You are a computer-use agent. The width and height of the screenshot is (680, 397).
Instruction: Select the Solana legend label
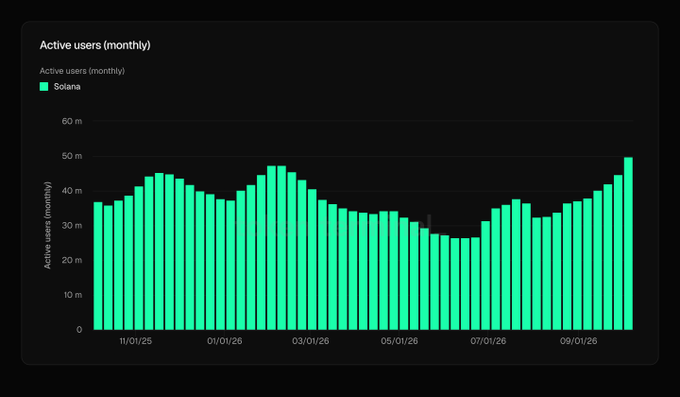click(67, 86)
